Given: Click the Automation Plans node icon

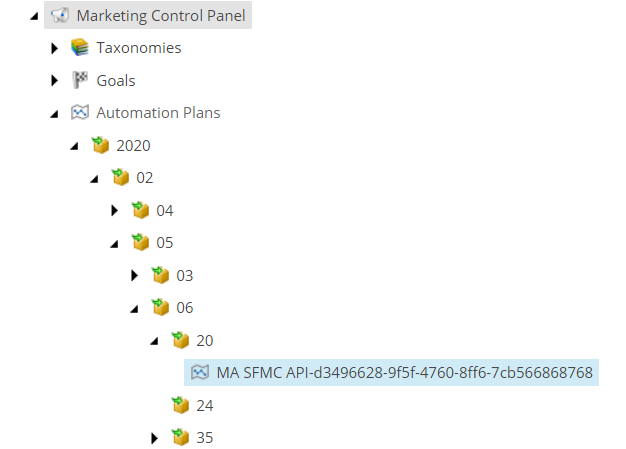Looking at the screenshot, I should (x=79, y=113).
